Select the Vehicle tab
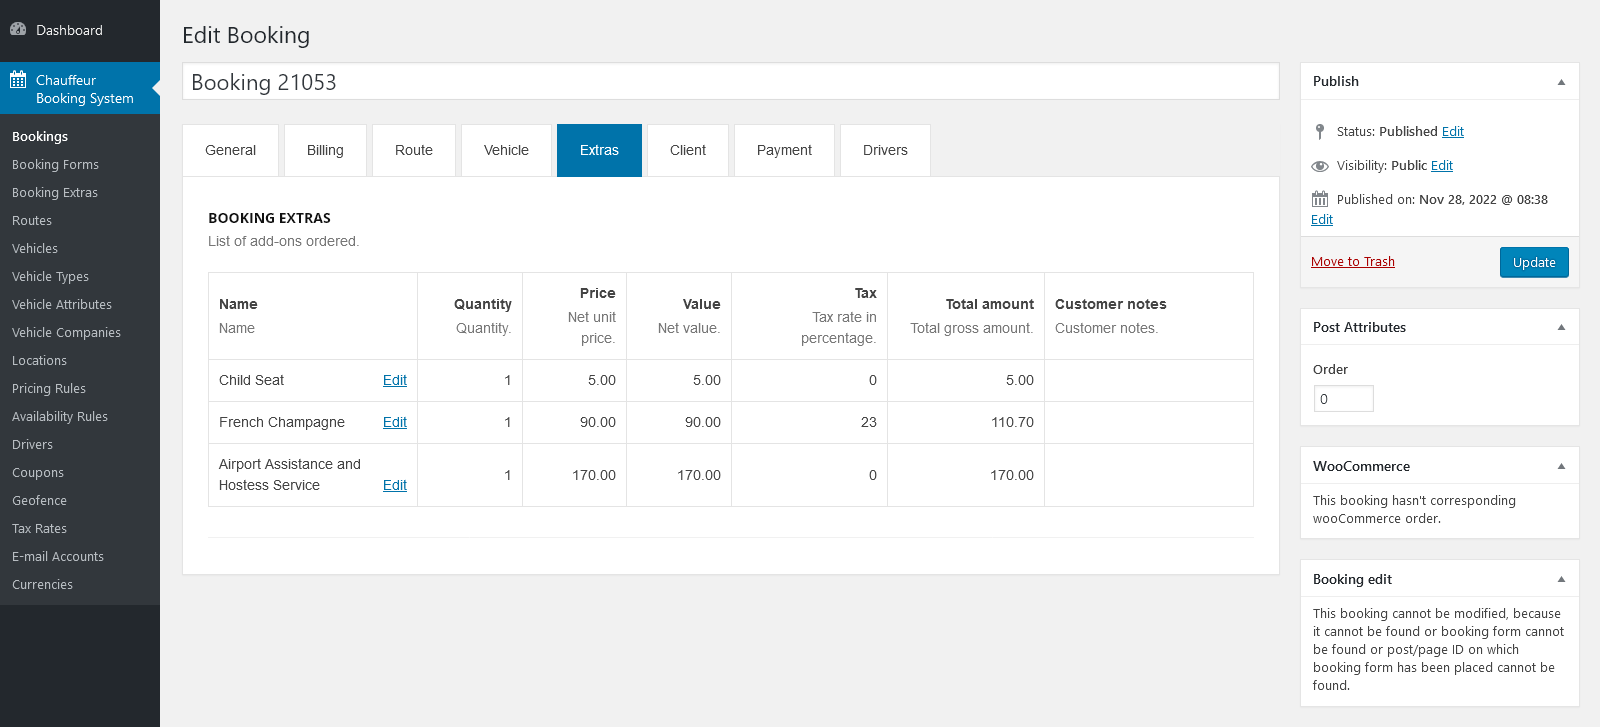The width and height of the screenshot is (1600, 727). pyautogui.click(x=506, y=150)
